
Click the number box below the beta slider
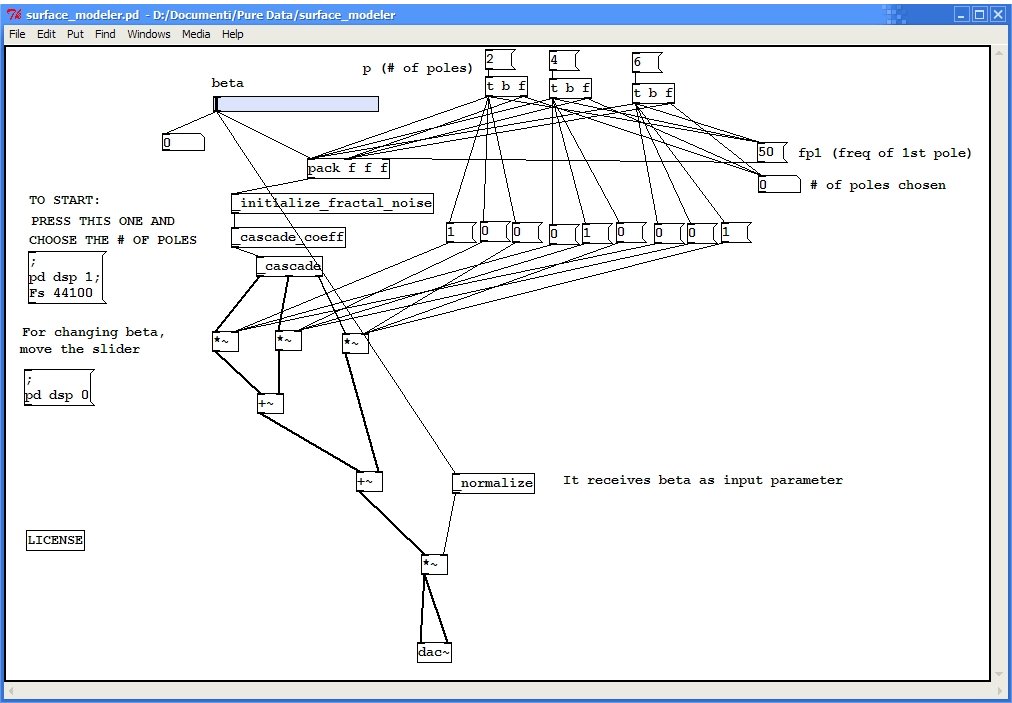[x=183, y=143]
